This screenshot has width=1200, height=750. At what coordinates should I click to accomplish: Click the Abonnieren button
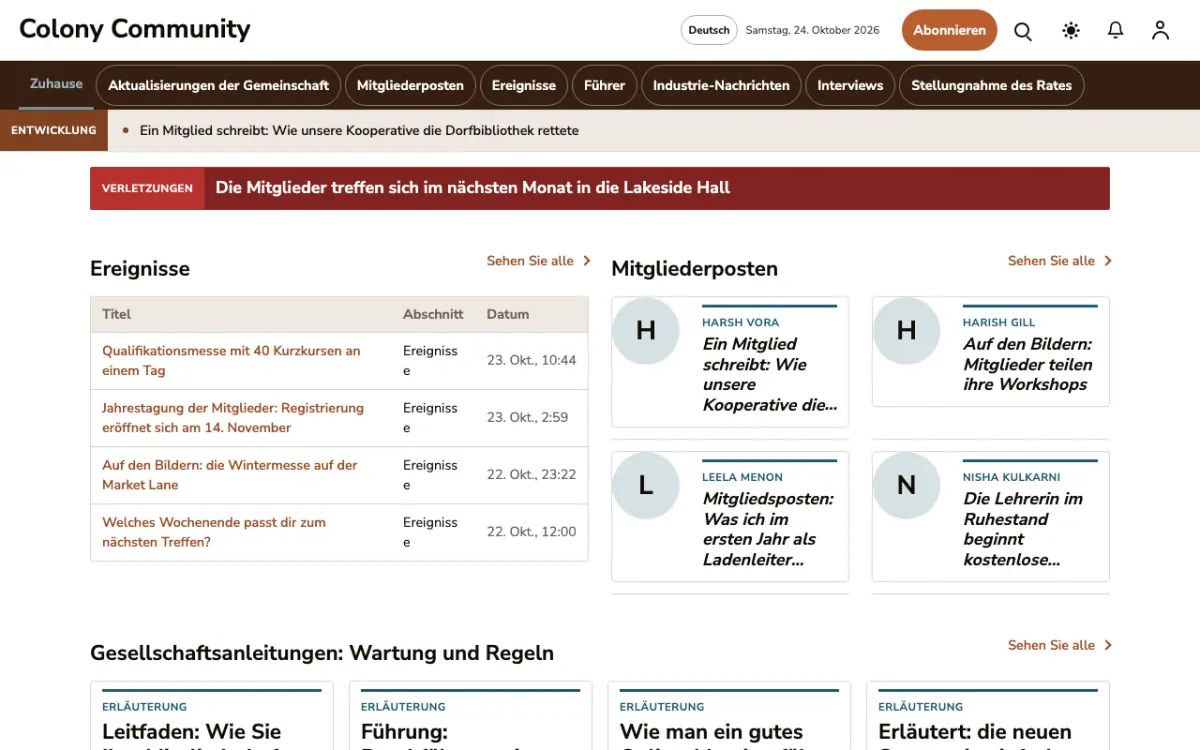coord(949,30)
